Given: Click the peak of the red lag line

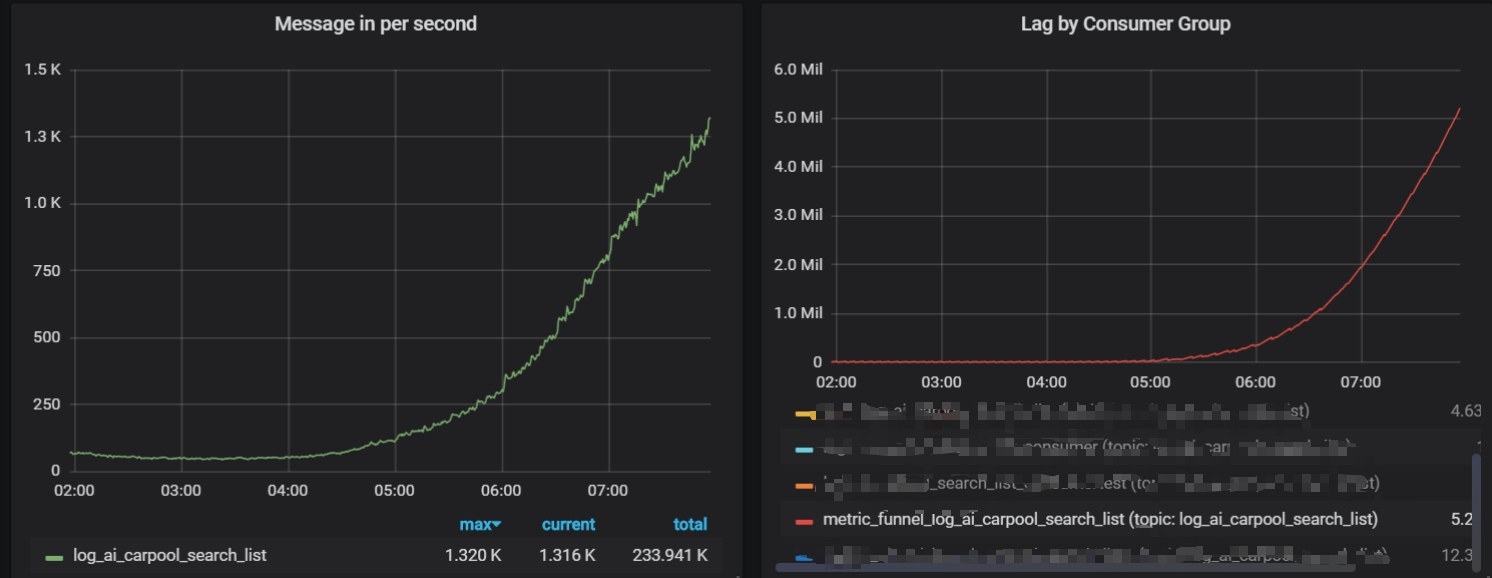Looking at the screenshot, I should coord(1460,109).
